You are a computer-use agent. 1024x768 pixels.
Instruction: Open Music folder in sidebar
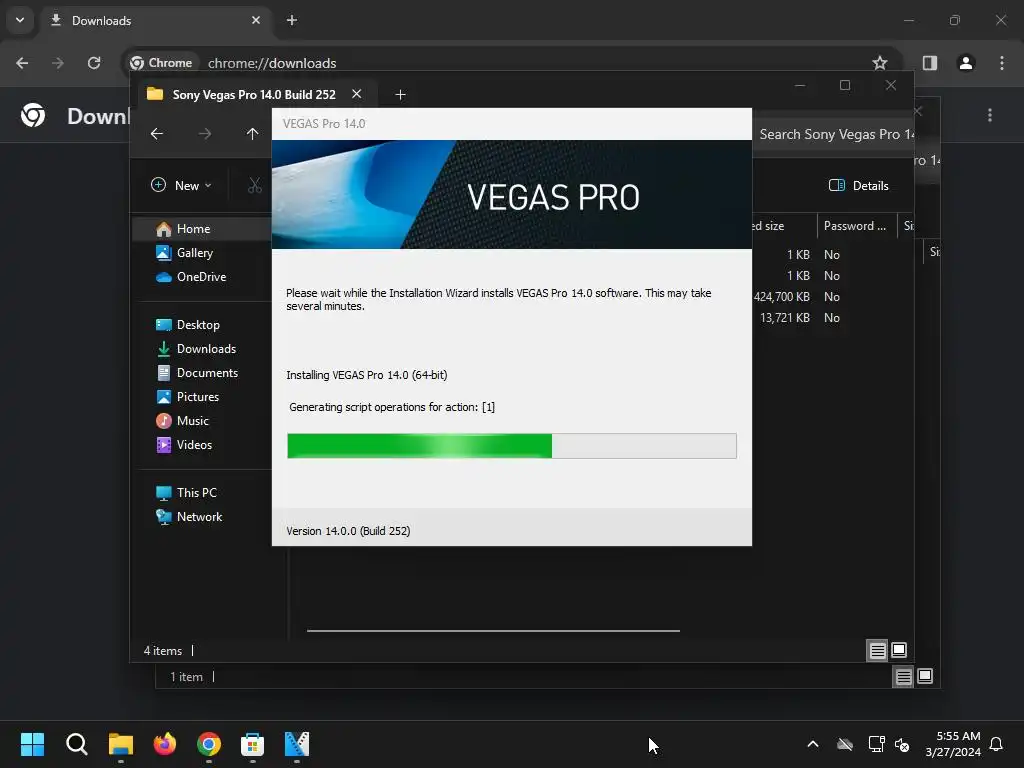pos(193,421)
